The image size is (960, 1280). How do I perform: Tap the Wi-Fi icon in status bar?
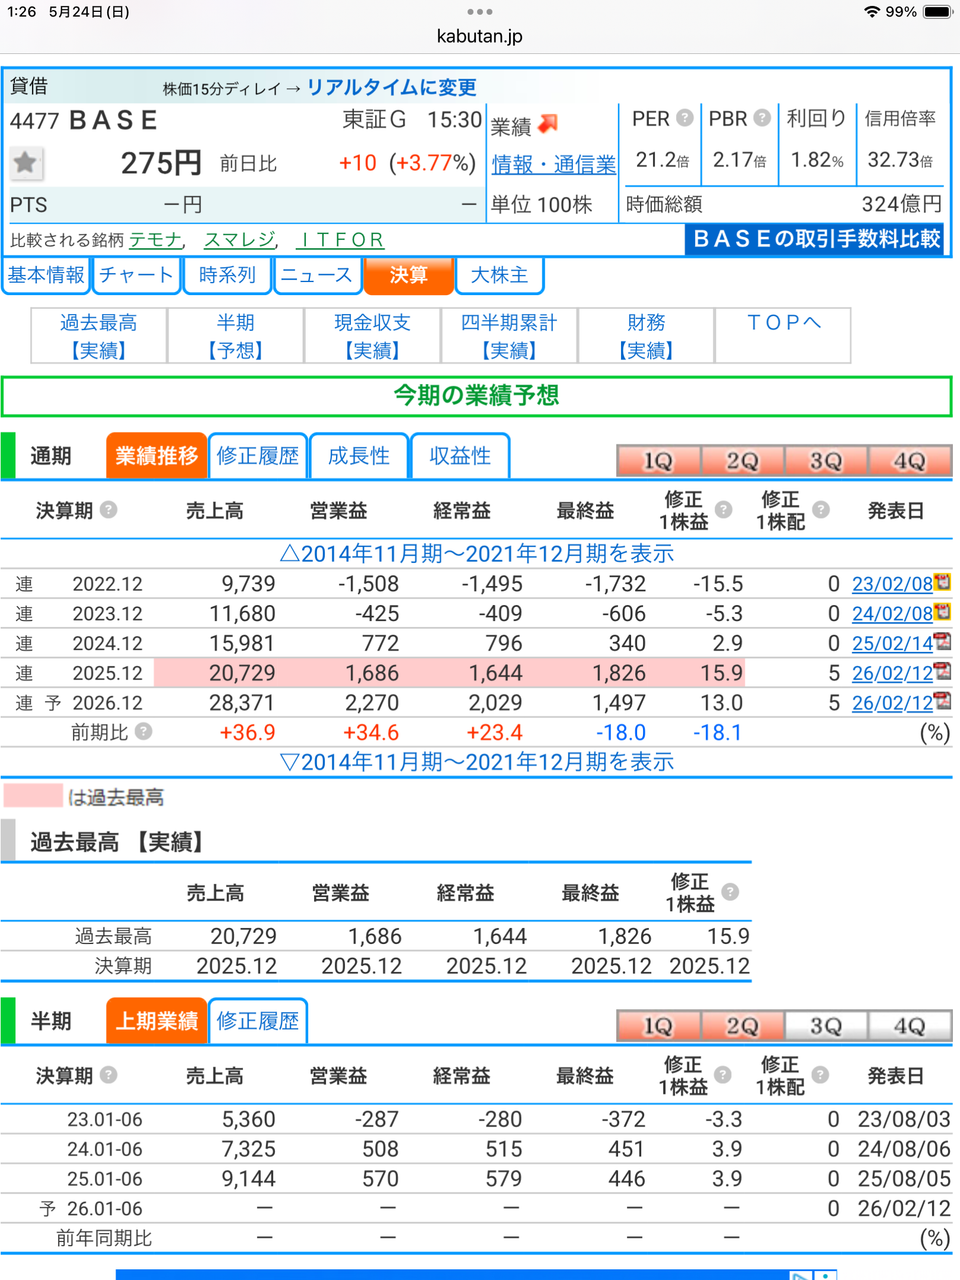point(872,12)
